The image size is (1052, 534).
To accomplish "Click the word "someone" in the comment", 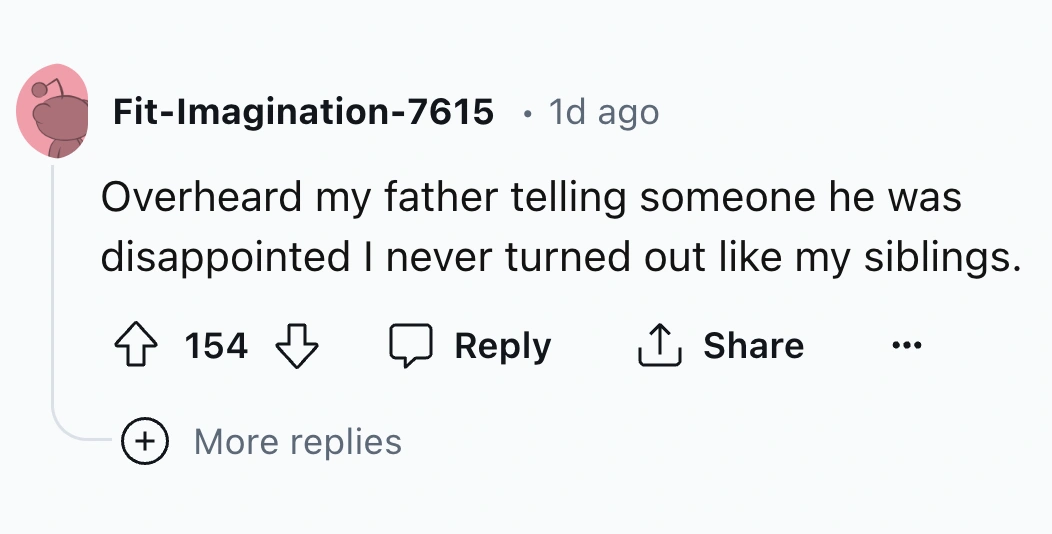I will coord(715,197).
